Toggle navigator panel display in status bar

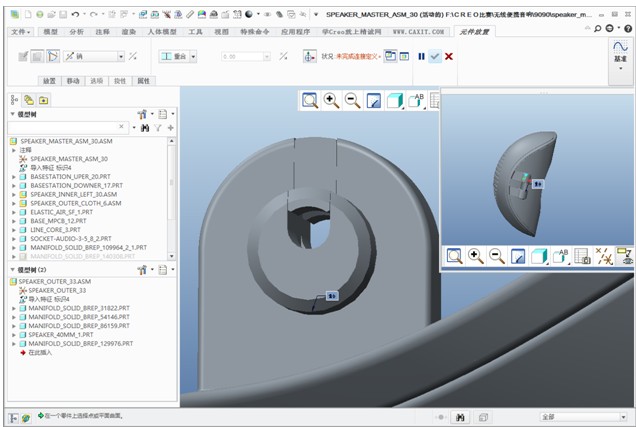pos(13,418)
